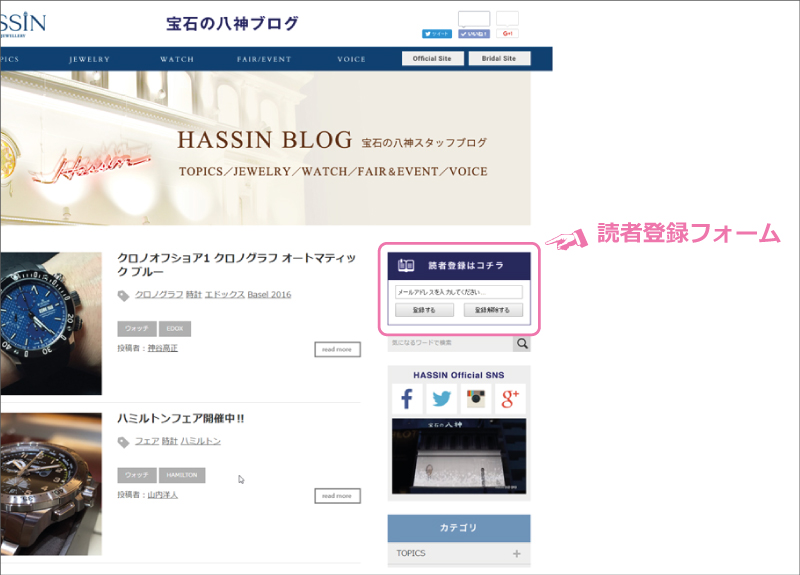This screenshot has width=800, height=575.
Task: Open the ハミルトン tag link
Action: [x=201, y=441]
